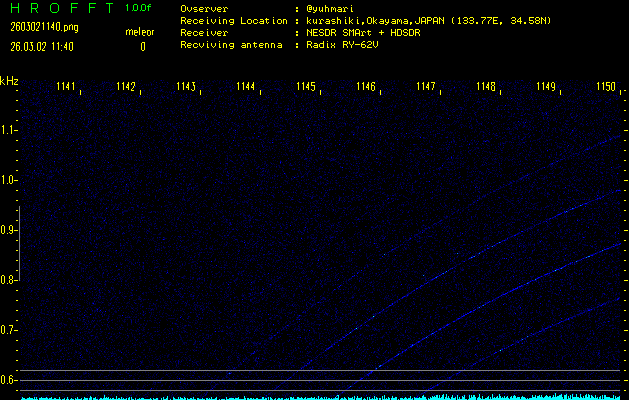
Task: Click the 0.7 kHz frequency label
Action: (x=9, y=330)
